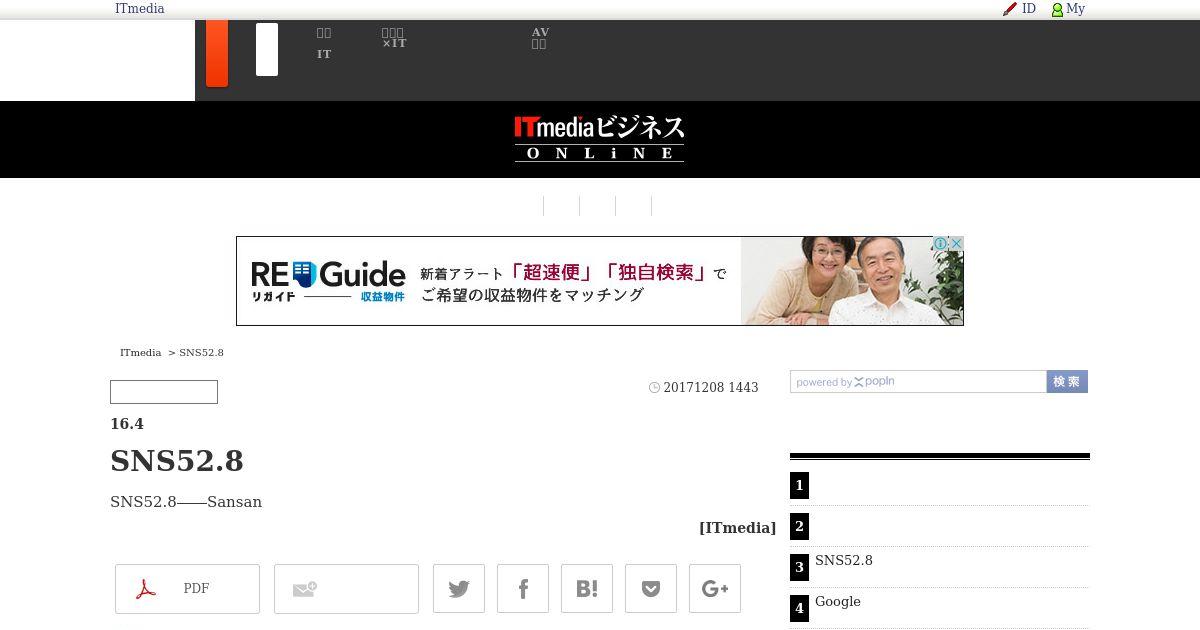Open the RE-Guide banner advertisement
Image resolution: width=1200 pixels, height=630 pixels.
pyautogui.click(x=600, y=281)
